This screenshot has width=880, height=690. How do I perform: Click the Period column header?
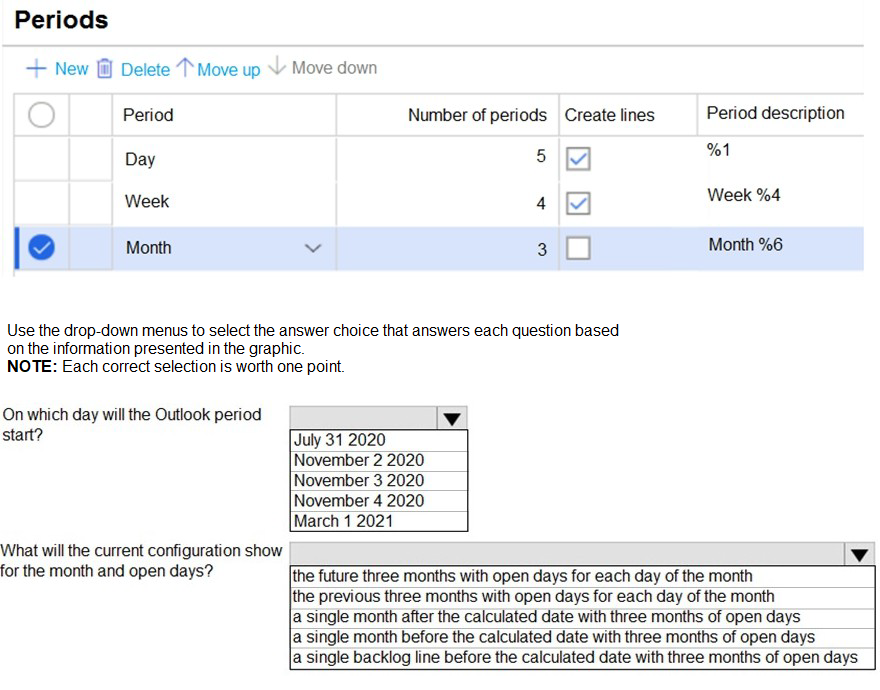click(148, 115)
